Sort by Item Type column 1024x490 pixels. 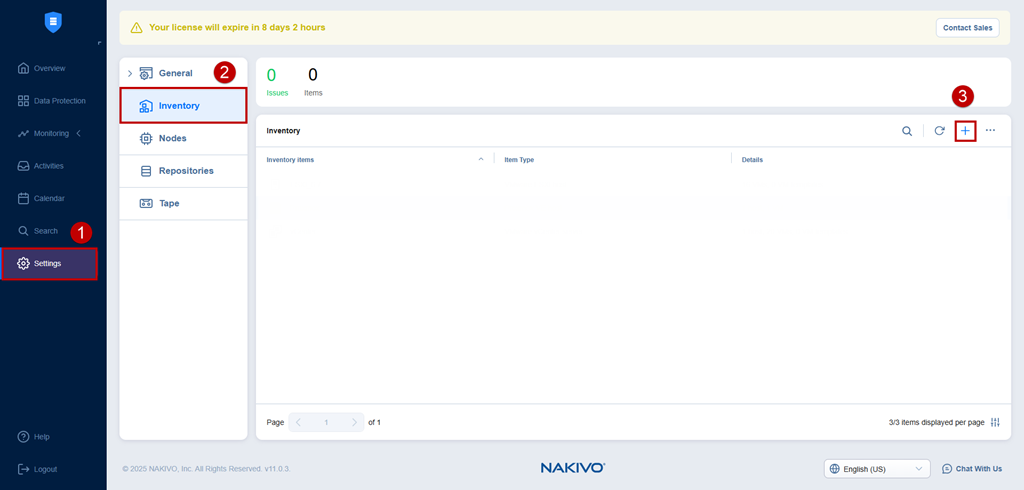pos(519,159)
